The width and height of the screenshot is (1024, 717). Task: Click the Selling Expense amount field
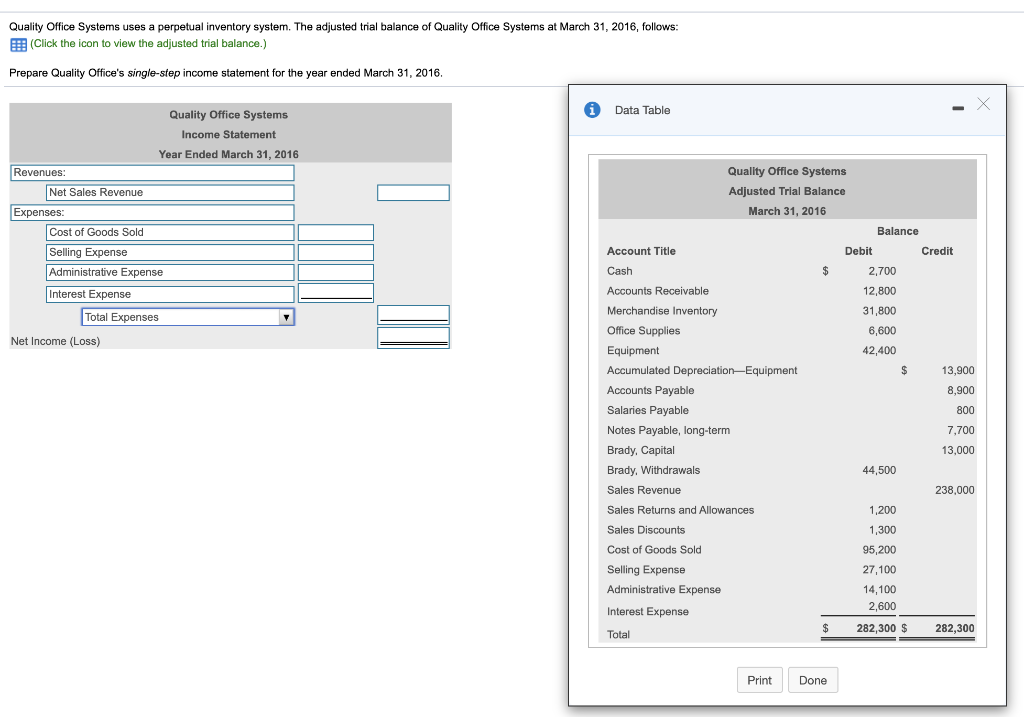tap(336, 252)
